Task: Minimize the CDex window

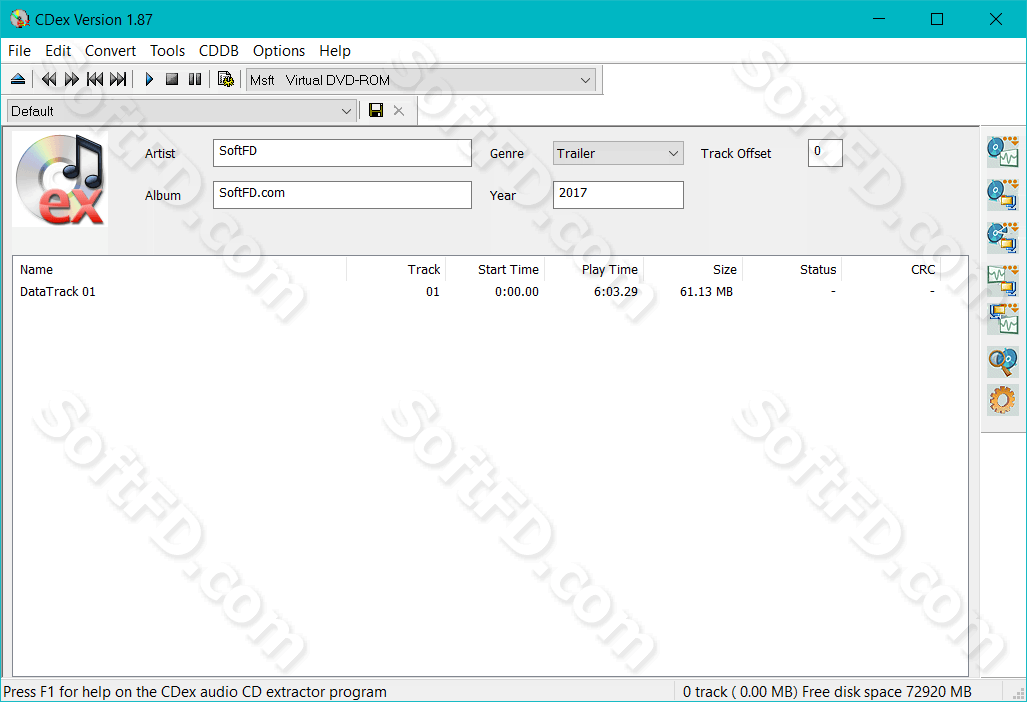Action: click(x=879, y=19)
